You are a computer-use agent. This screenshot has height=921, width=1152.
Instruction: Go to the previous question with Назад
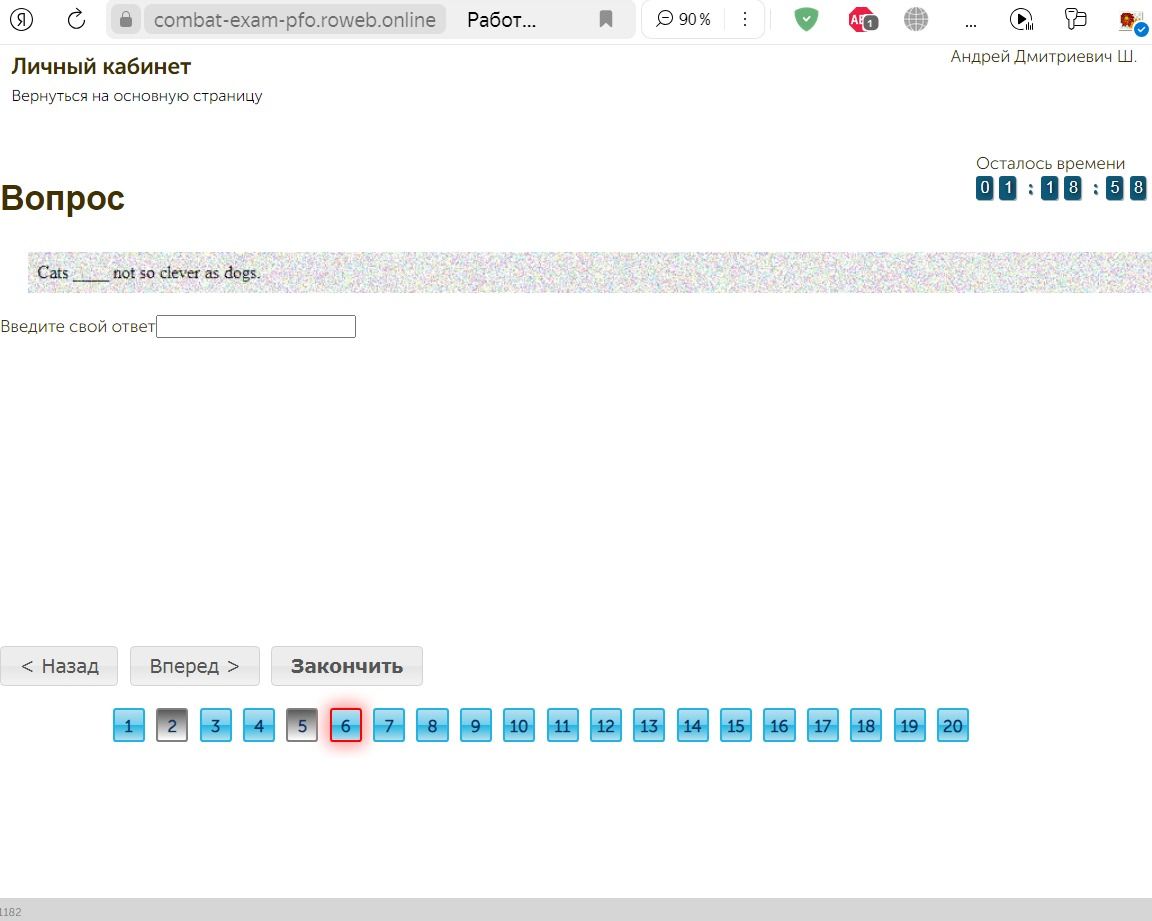59,666
